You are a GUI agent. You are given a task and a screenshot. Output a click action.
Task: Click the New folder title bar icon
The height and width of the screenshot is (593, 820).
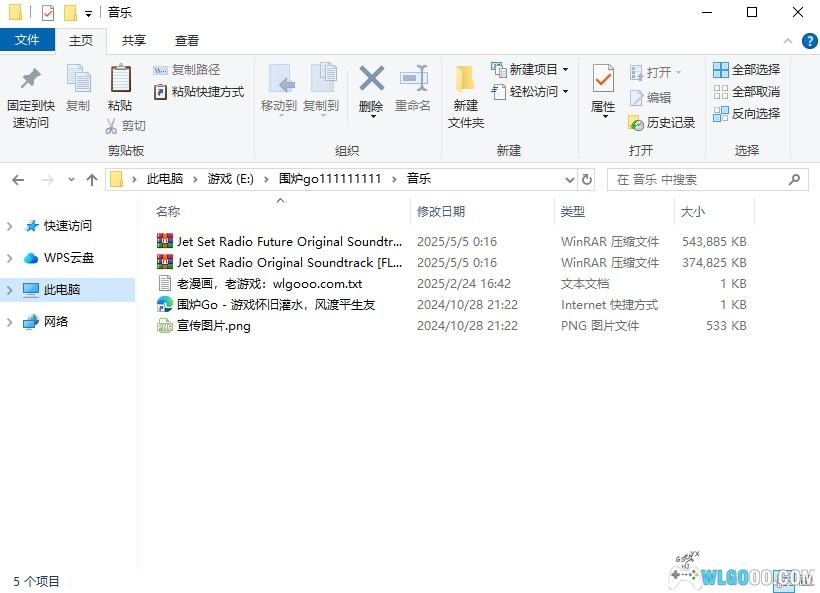point(70,13)
